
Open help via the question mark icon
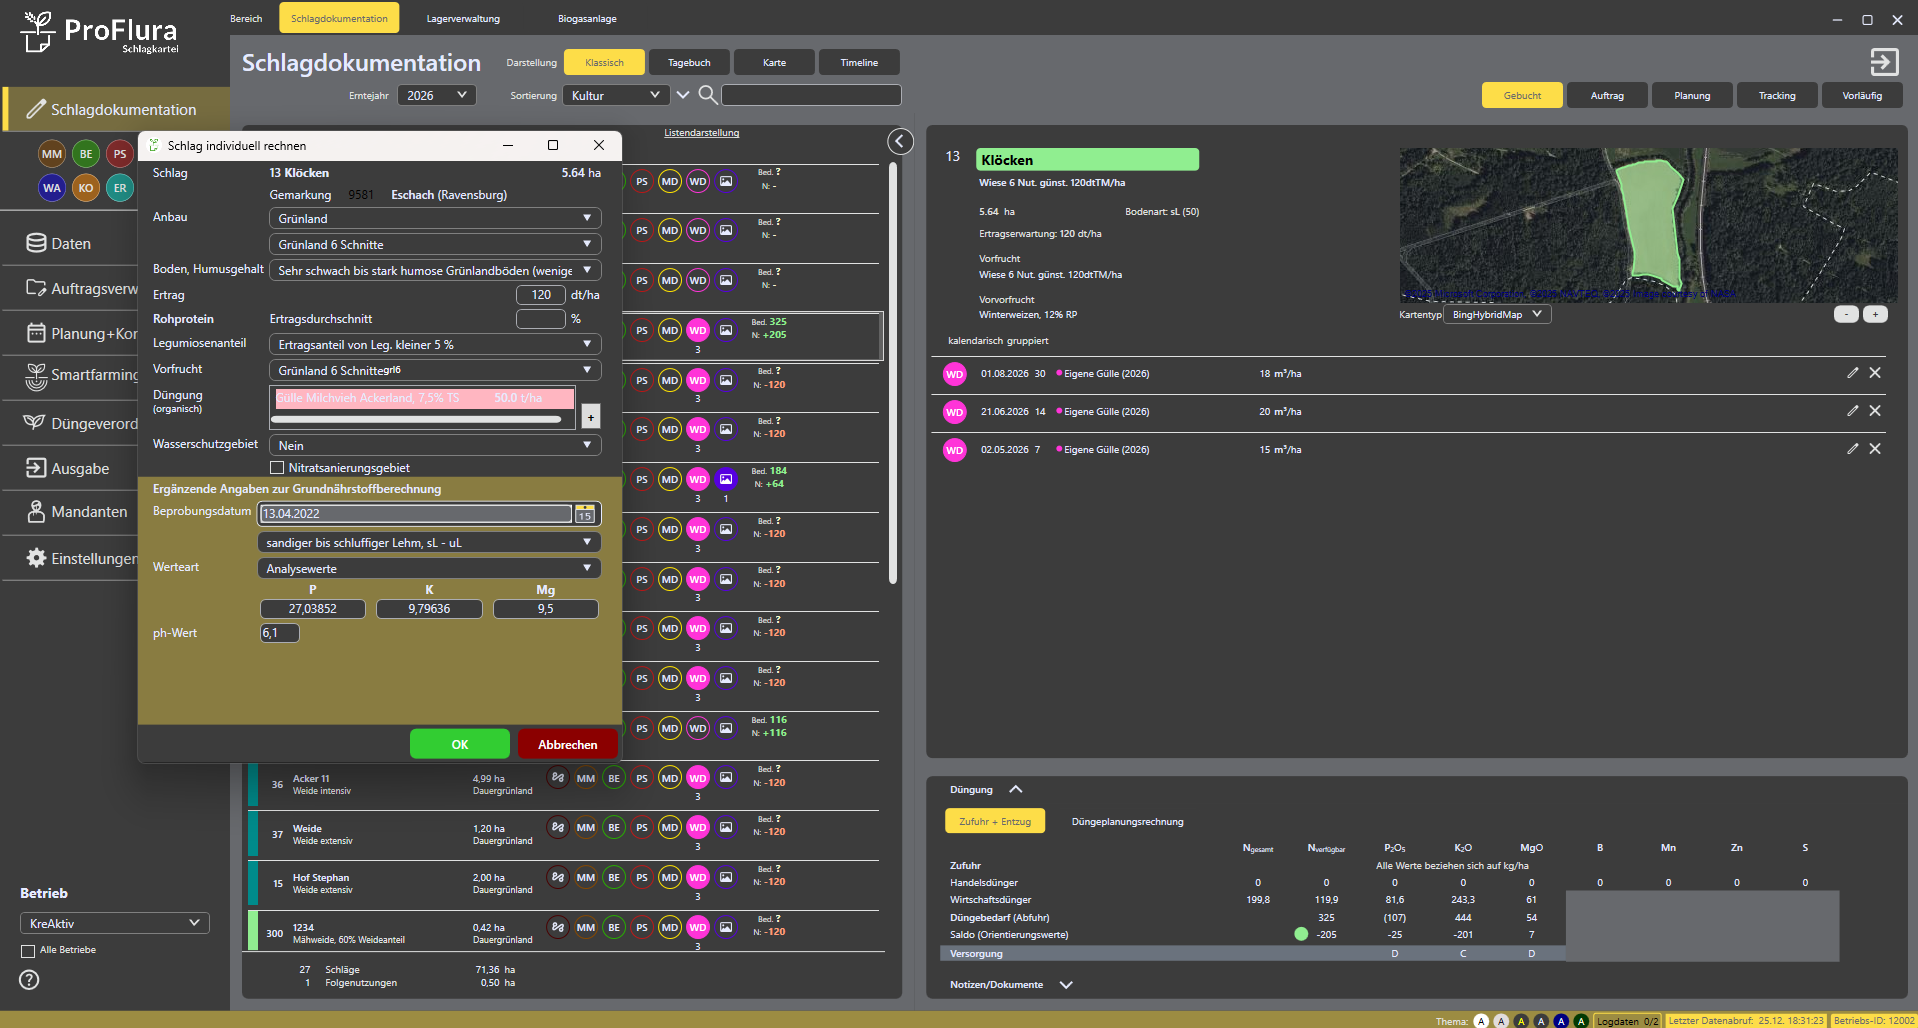(30, 980)
